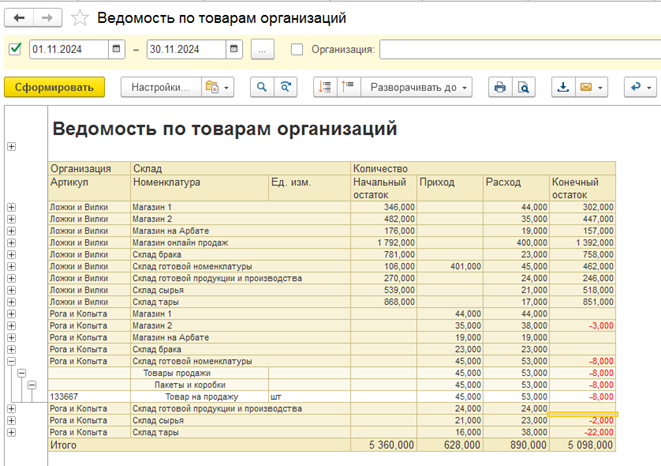Image resolution: width=661 pixels, height=466 pixels.
Task: Expand header group plus near report title
Action: tap(11, 147)
